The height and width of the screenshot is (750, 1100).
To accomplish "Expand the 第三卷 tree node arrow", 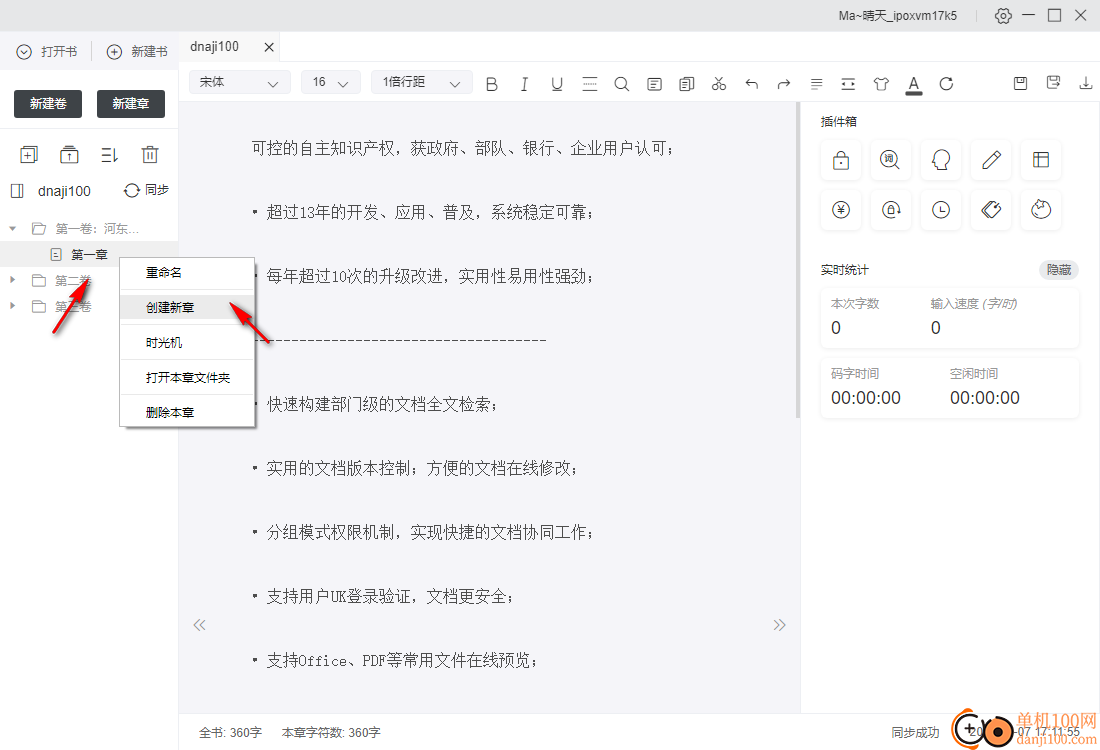I will (x=13, y=306).
